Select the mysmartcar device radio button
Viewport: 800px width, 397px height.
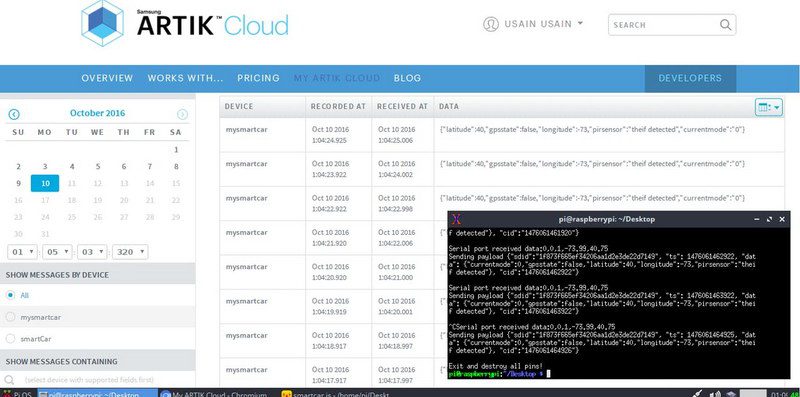point(10,317)
